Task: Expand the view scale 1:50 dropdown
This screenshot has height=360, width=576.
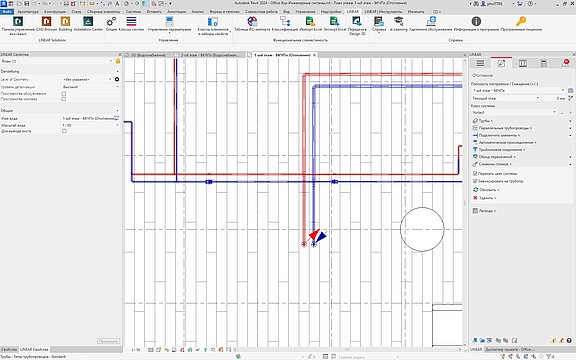Action: coord(90,125)
